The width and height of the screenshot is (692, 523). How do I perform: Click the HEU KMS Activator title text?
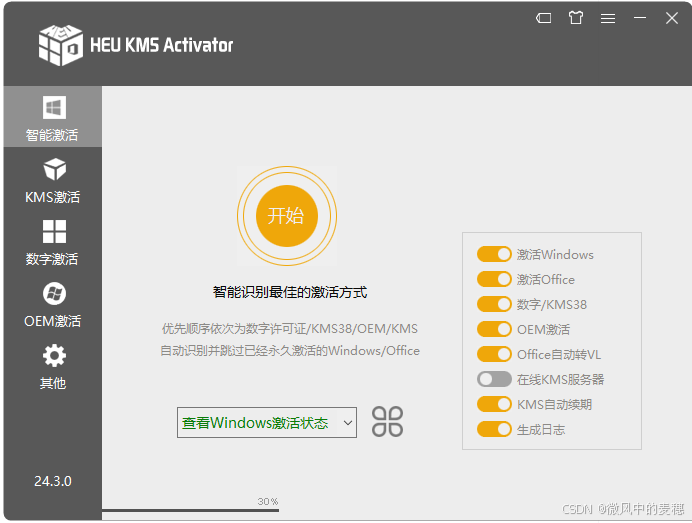(162, 45)
